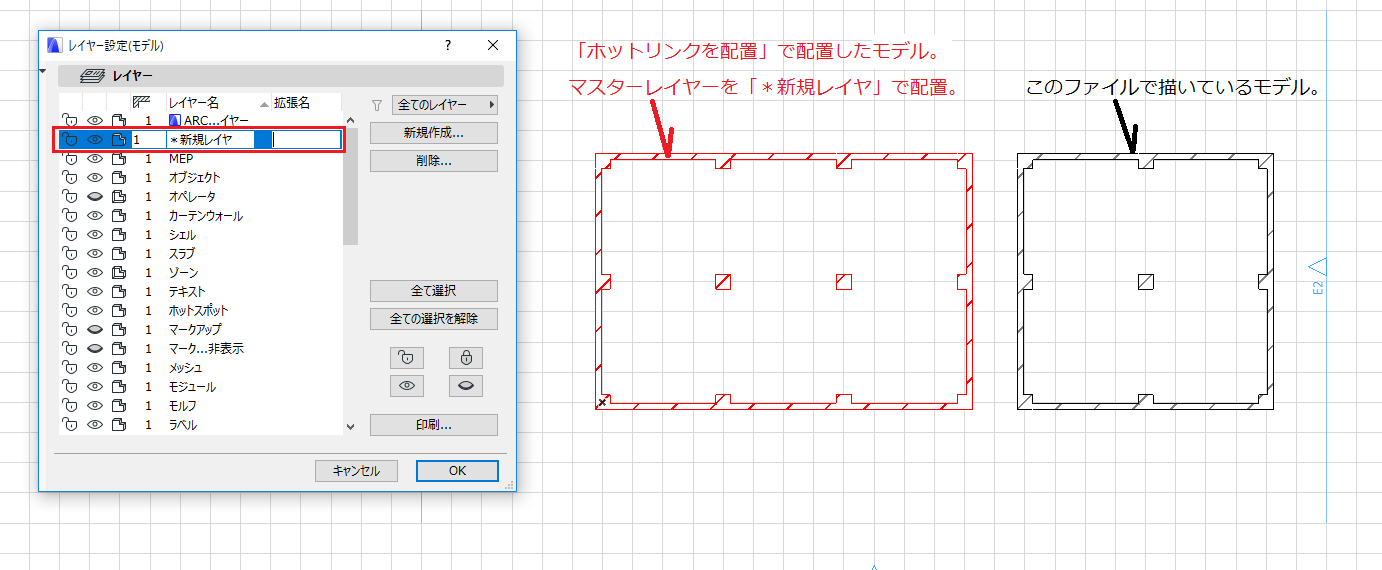
Task: Hide the オブジェクト layer via eye icon
Action: (x=95, y=177)
